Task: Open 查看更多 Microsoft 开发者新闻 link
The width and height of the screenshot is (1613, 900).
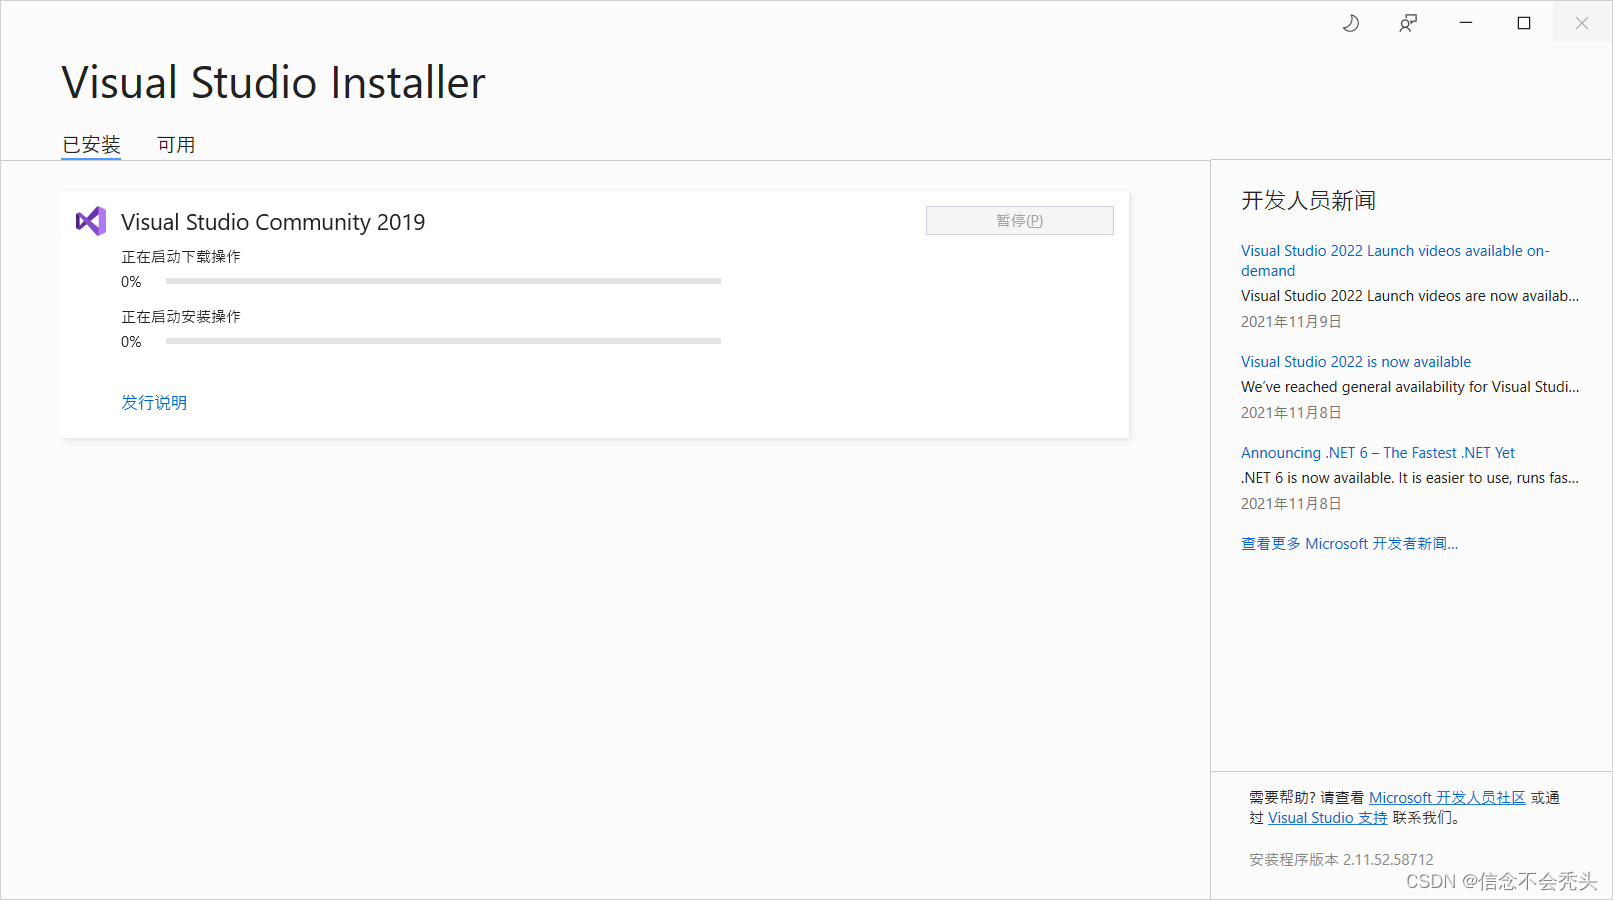Action: coord(1349,544)
